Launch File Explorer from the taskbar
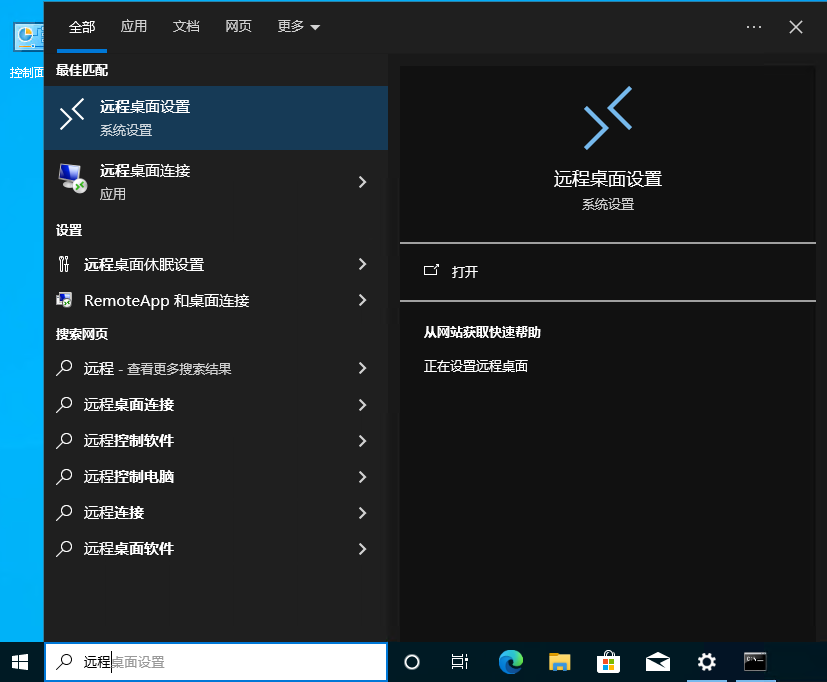 [560, 661]
